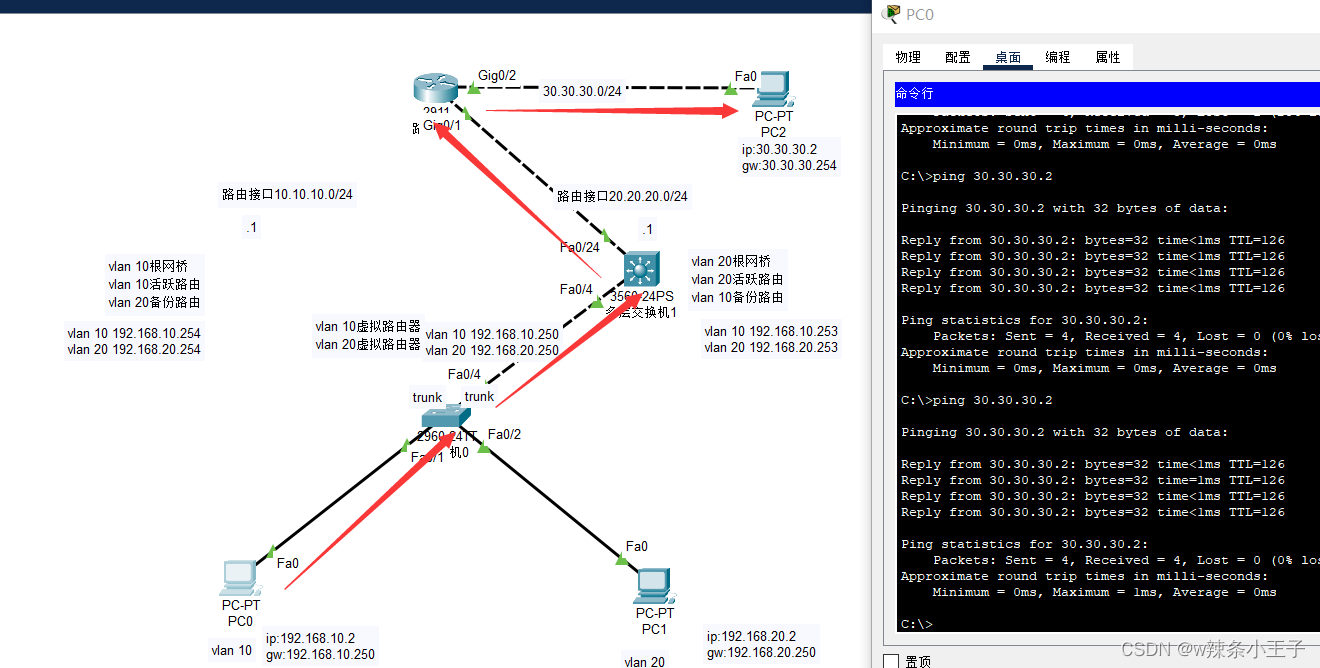Click the vlan 20活跃路由 line beside the 3560

[736, 280]
